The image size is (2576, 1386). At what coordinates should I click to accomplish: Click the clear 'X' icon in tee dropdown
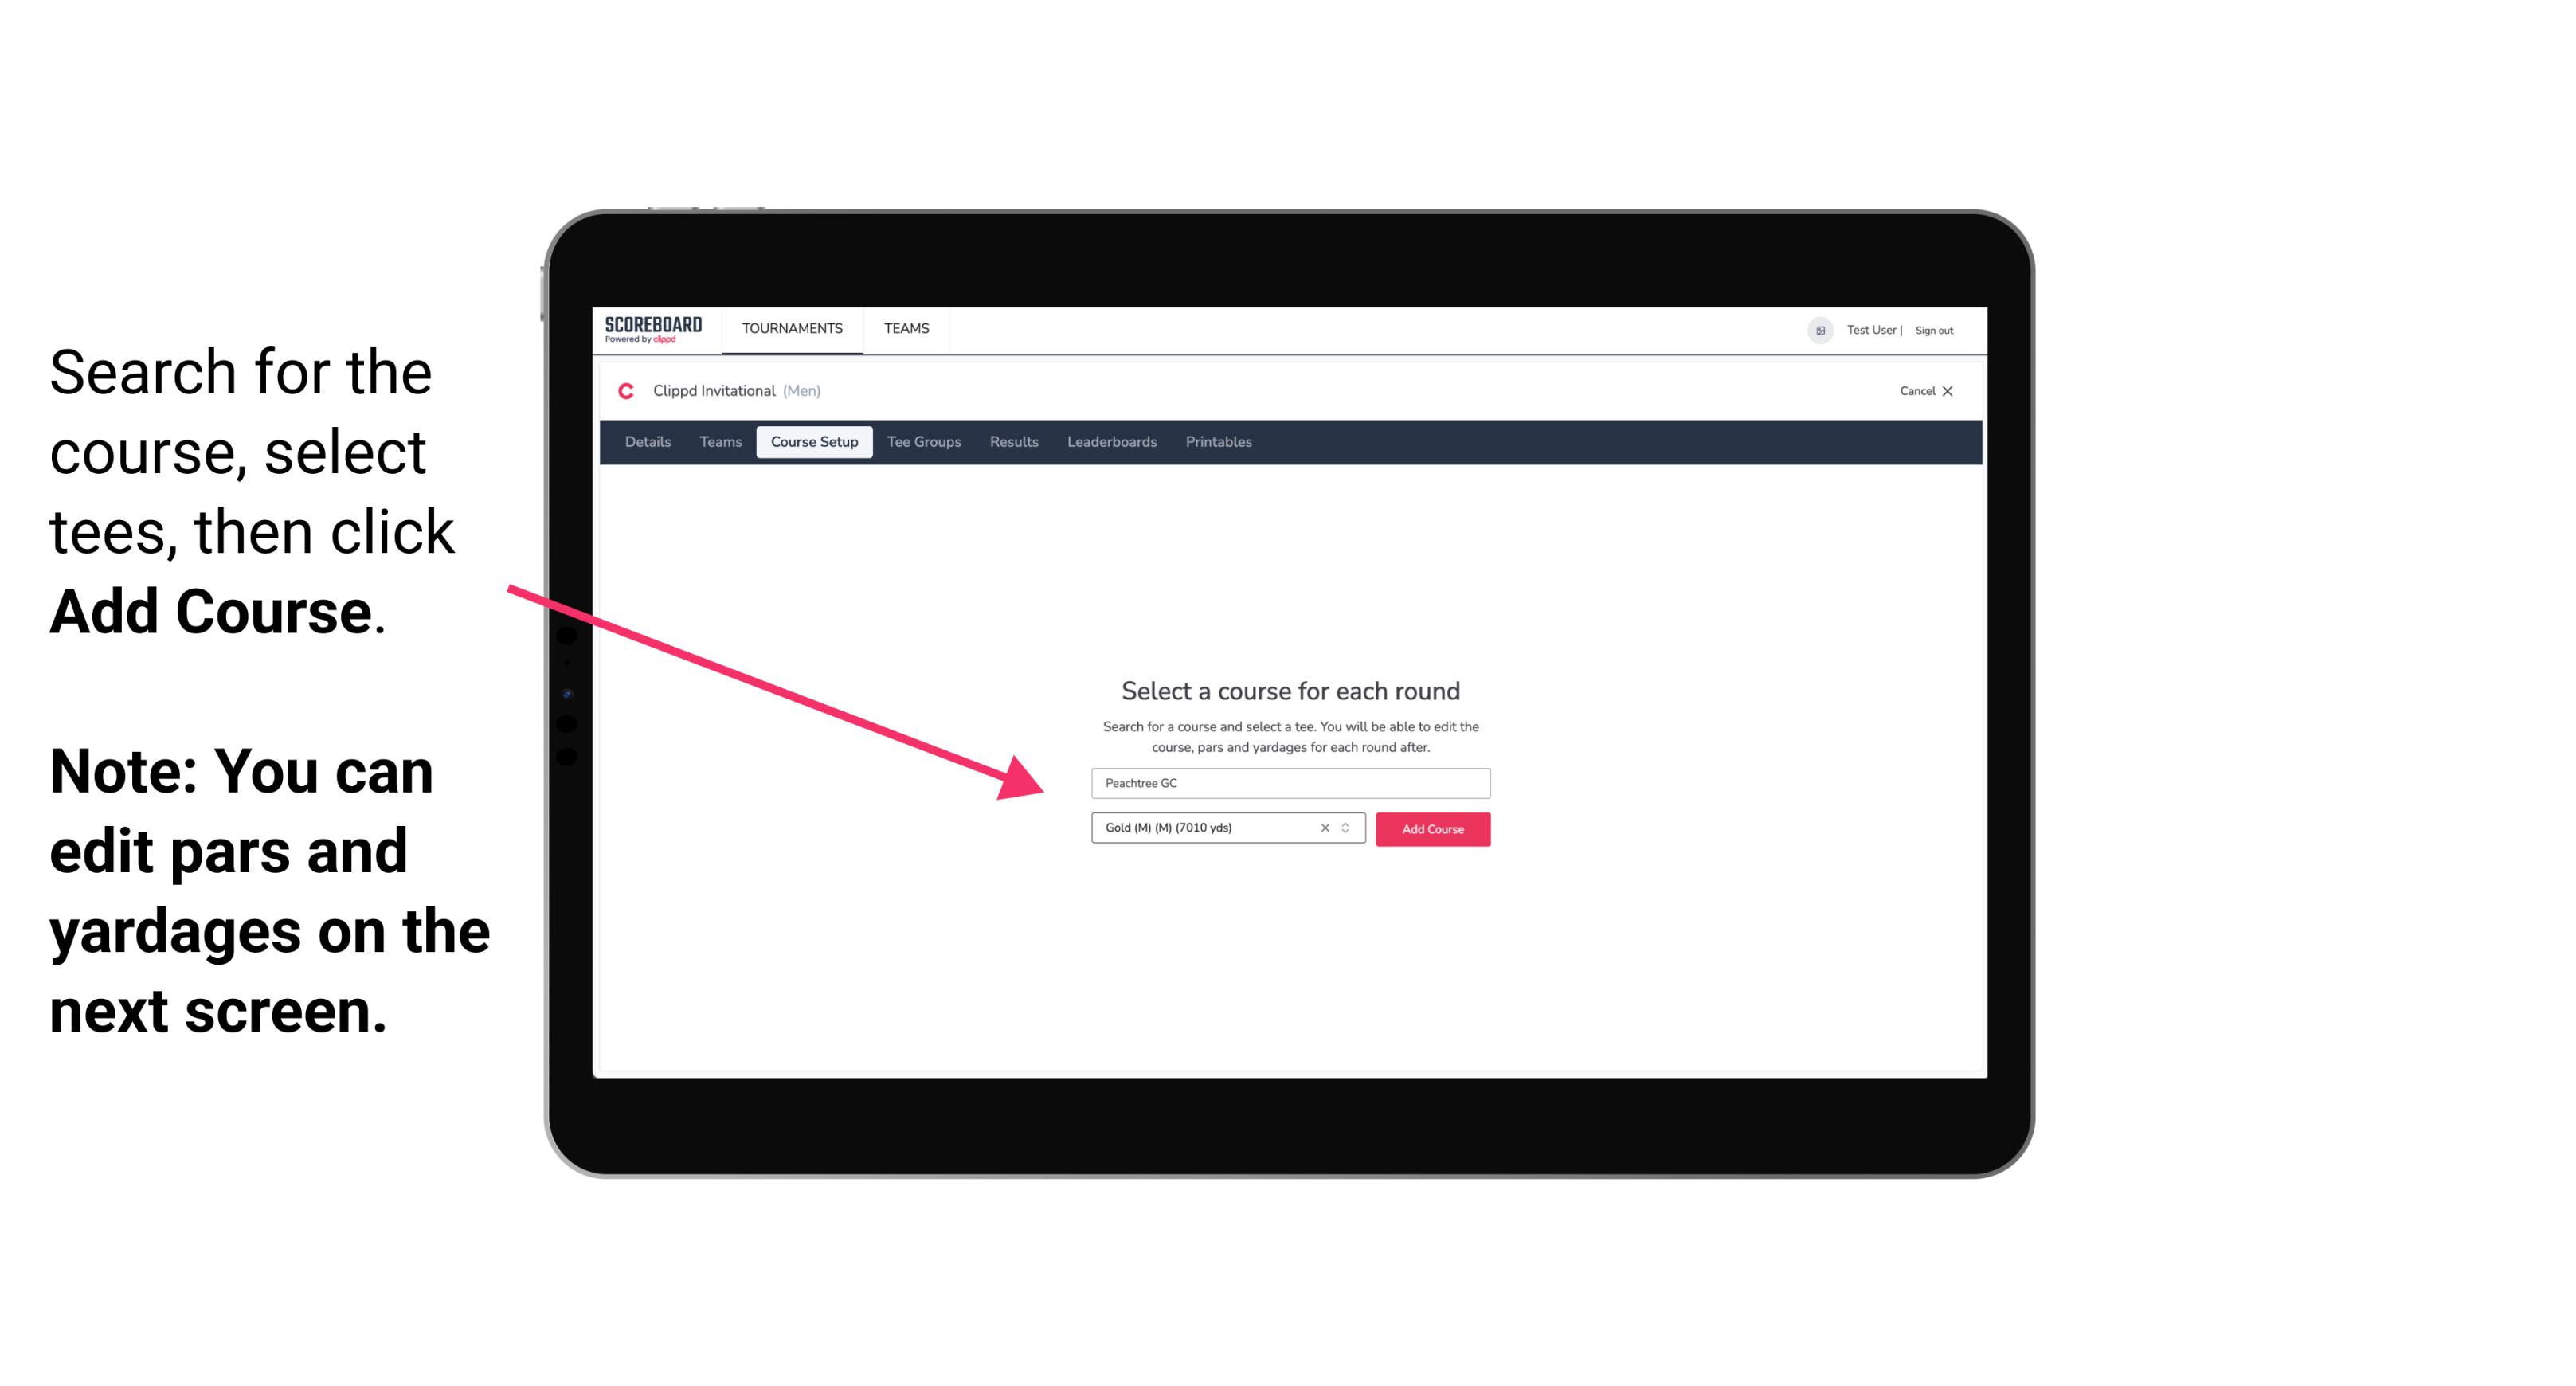pos(1322,829)
